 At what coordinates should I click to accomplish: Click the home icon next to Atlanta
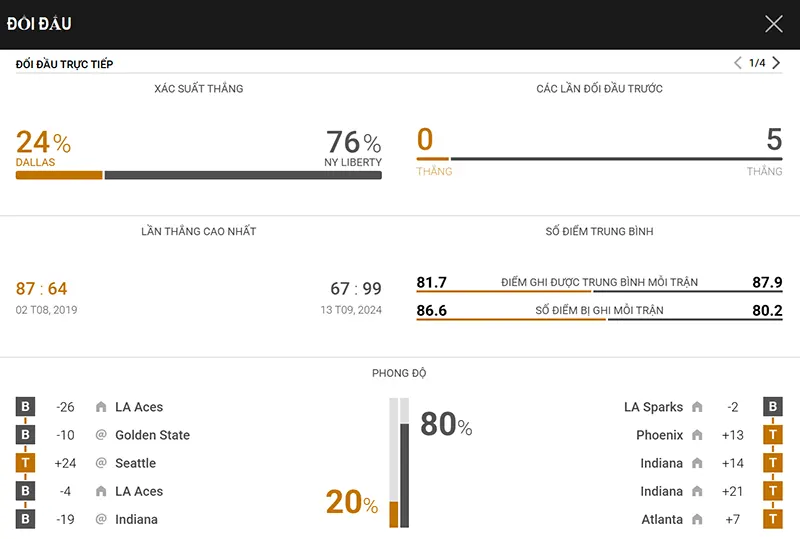(697, 519)
